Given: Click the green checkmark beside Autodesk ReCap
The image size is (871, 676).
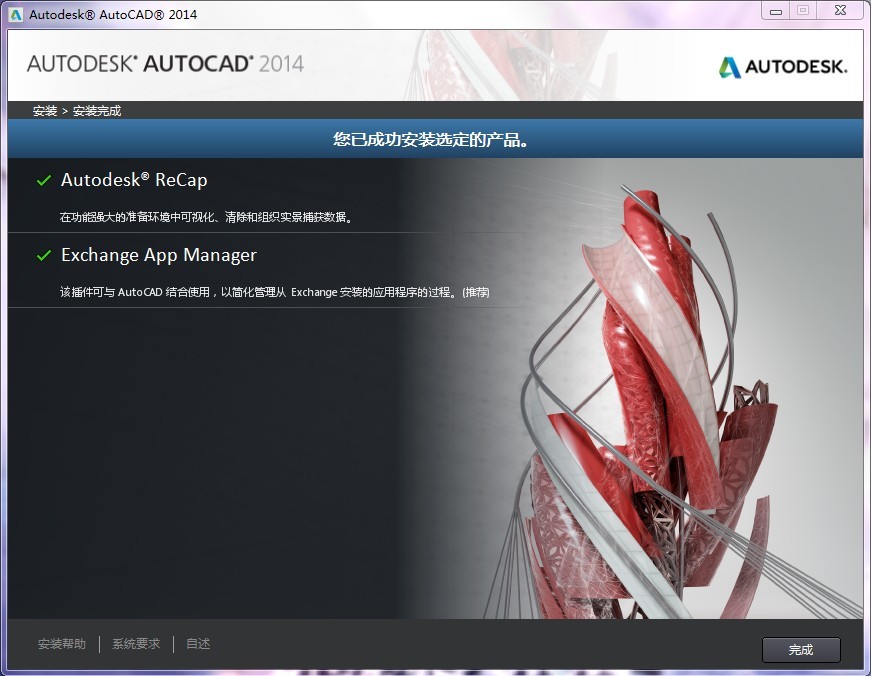Looking at the screenshot, I should [44, 181].
